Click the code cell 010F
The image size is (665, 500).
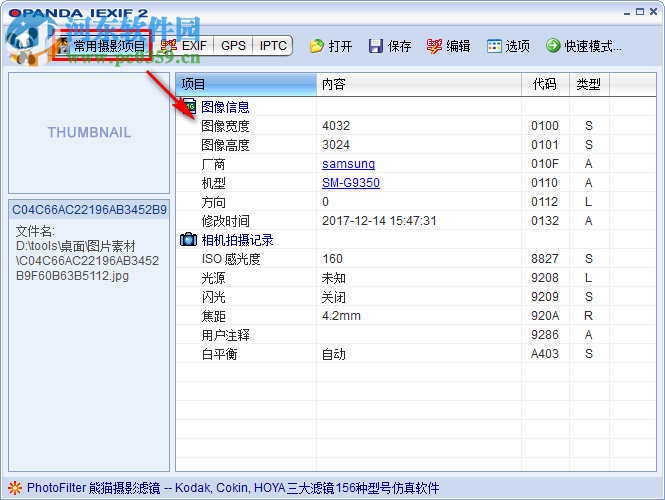pos(545,164)
